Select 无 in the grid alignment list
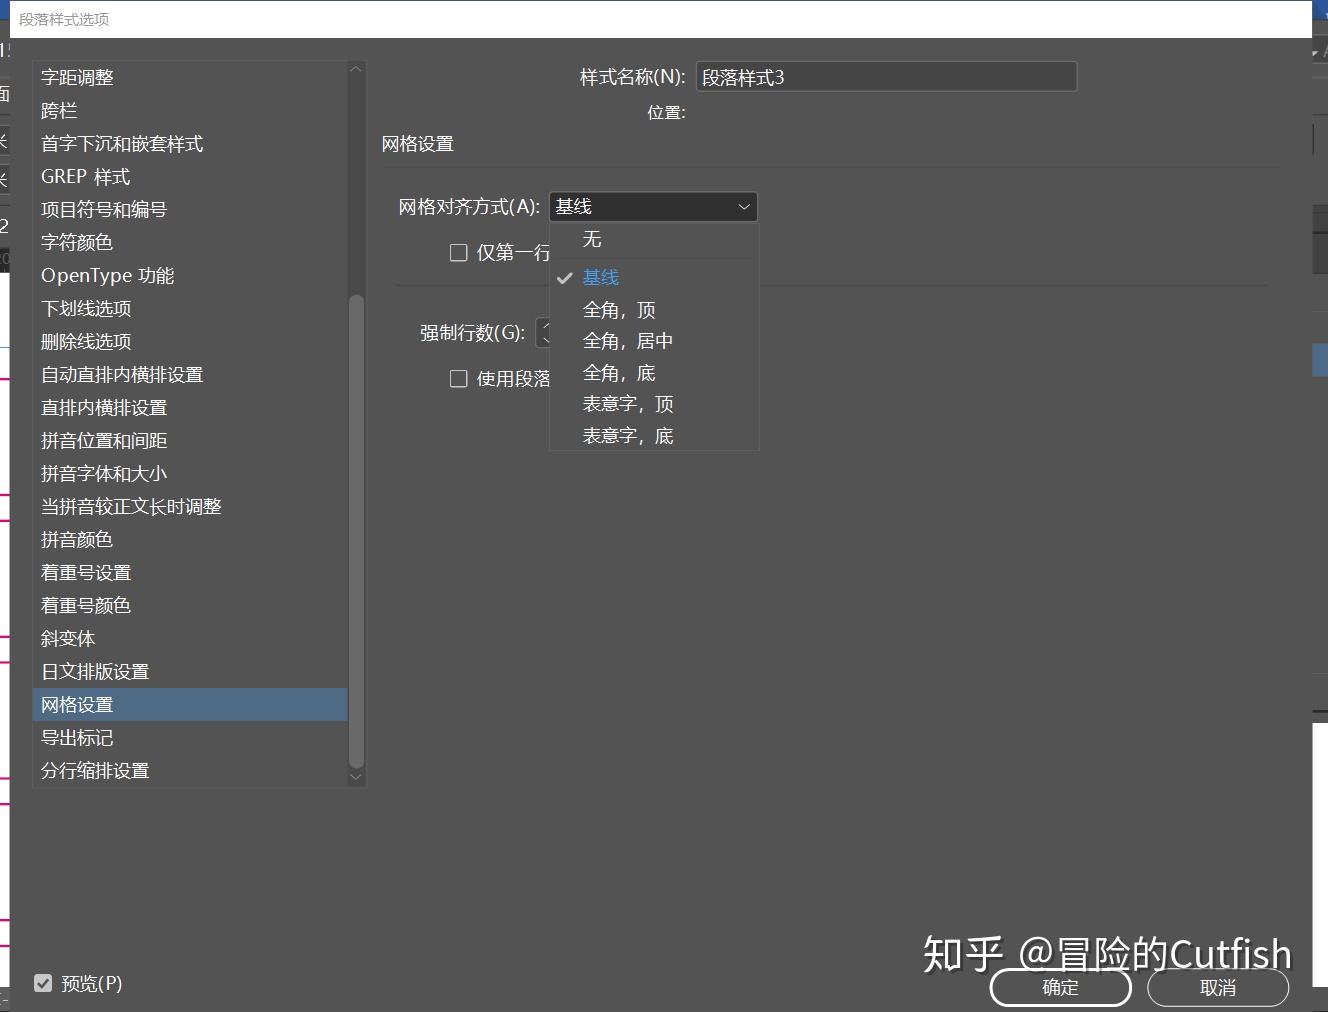Viewport: 1328px width, 1012px height. [592, 240]
